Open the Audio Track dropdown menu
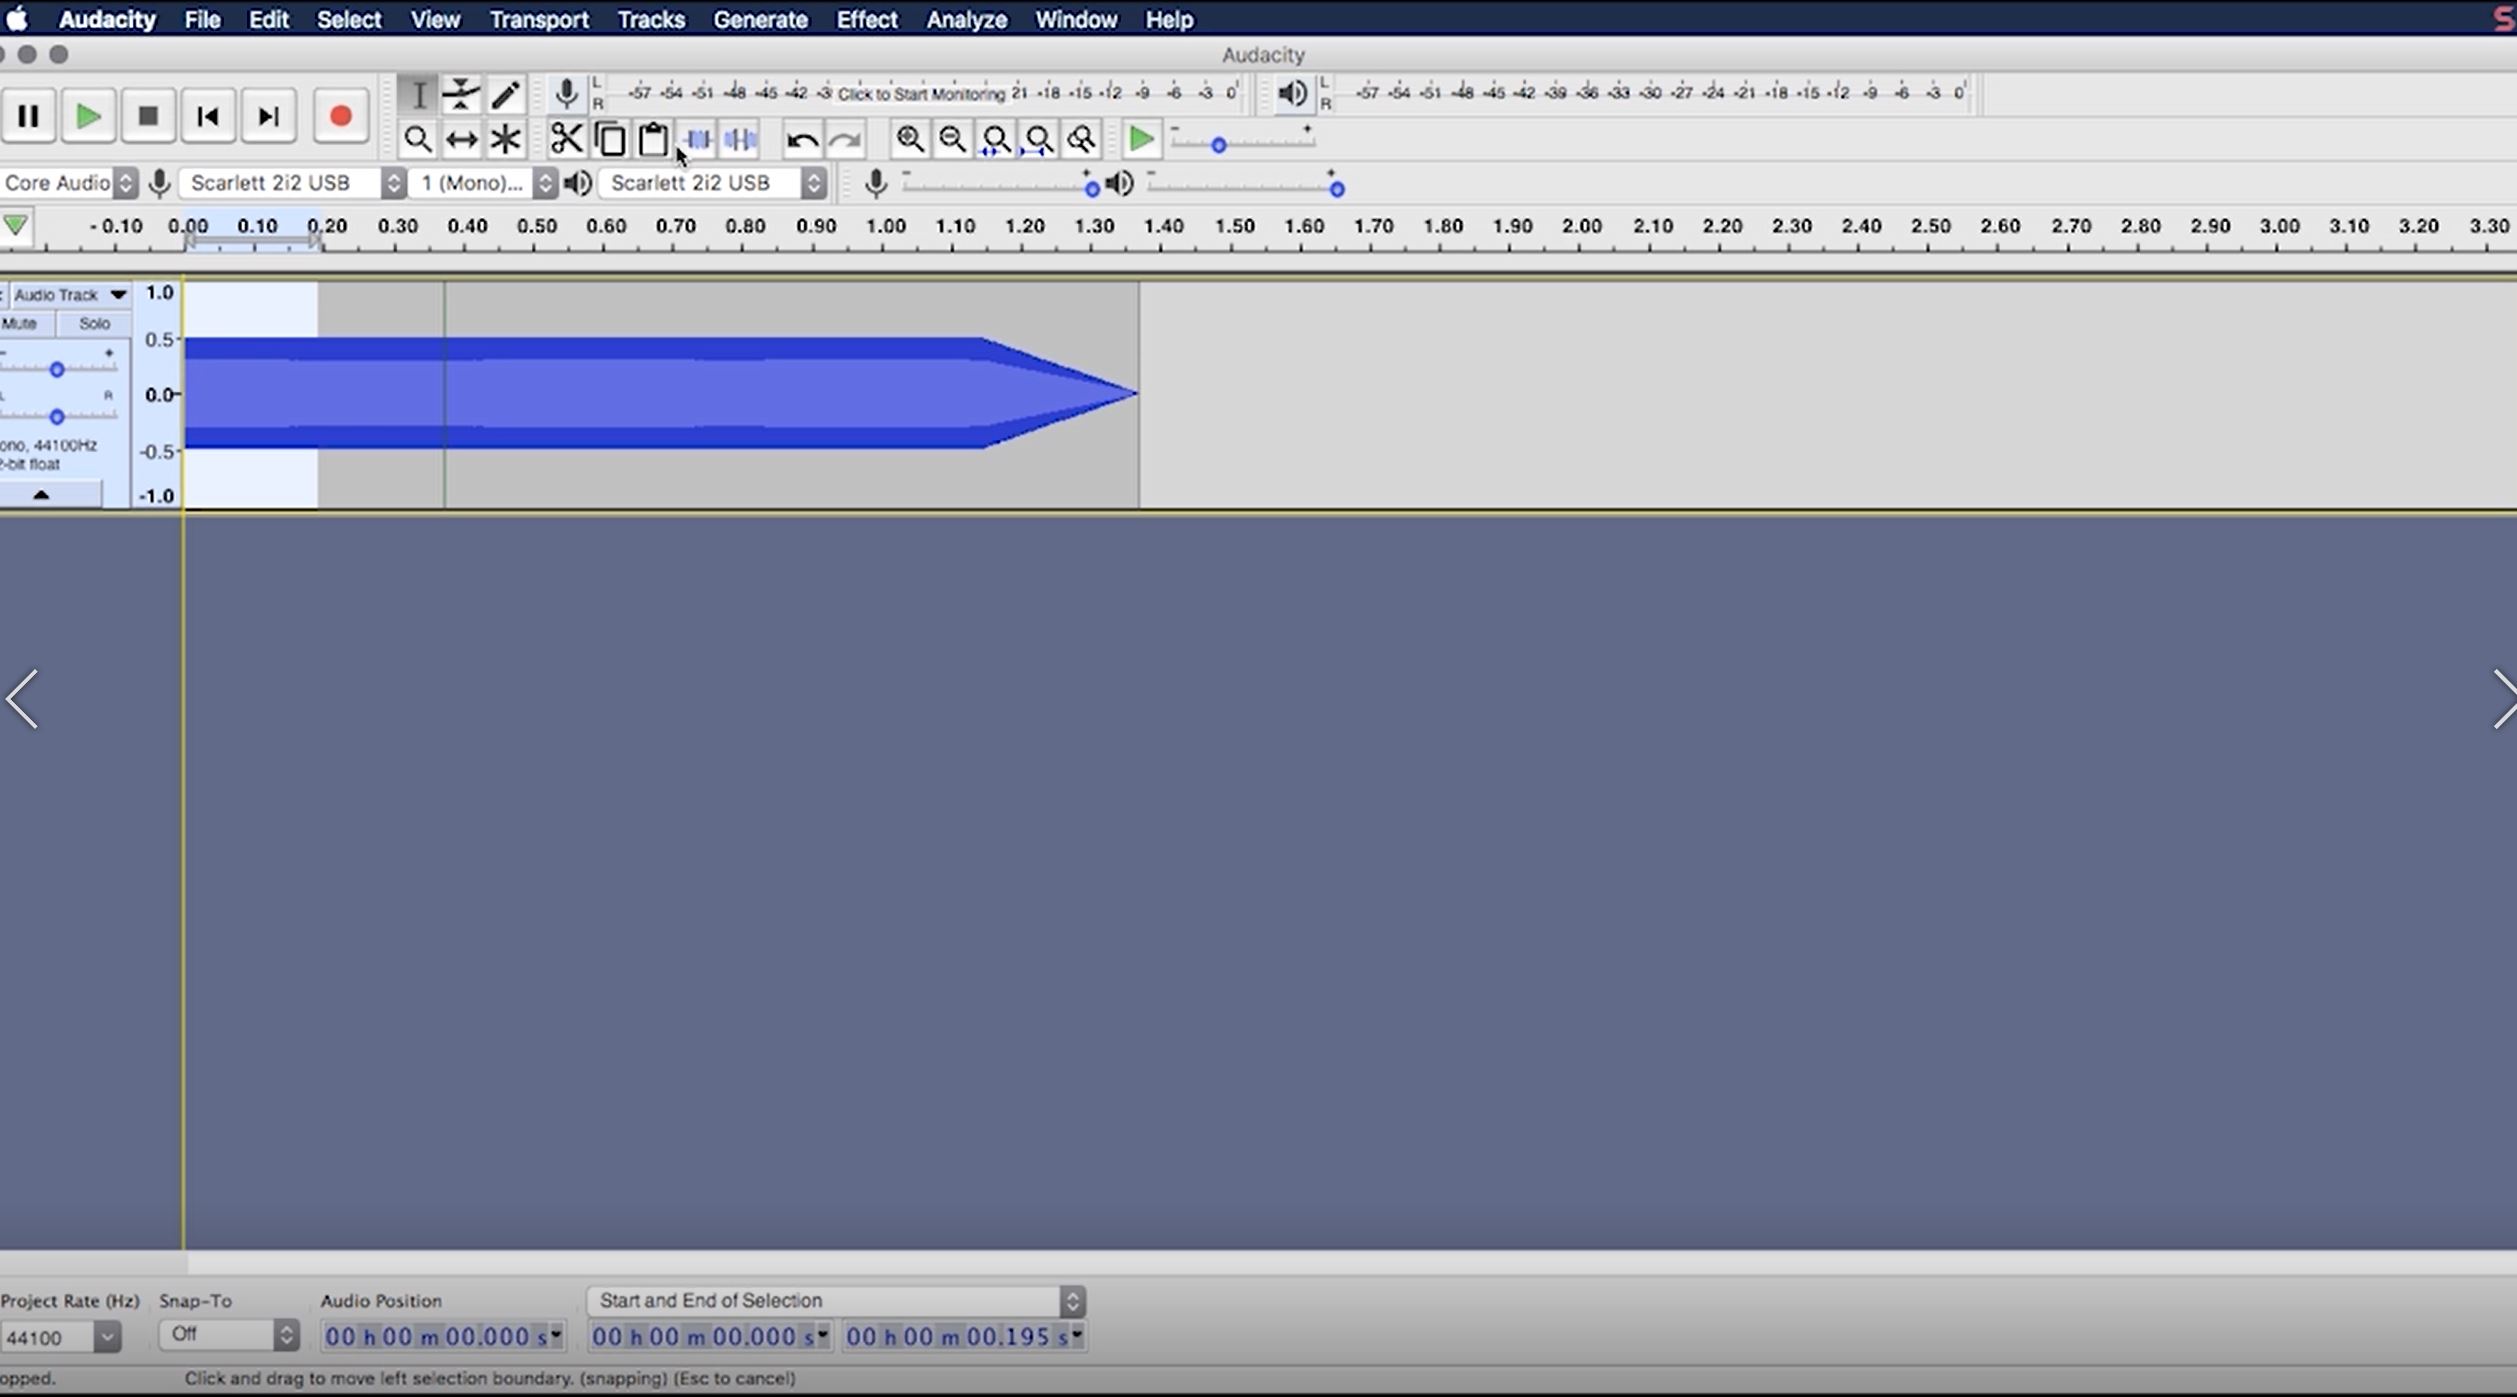Screen dimensions: 2517x1397 pos(70,294)
